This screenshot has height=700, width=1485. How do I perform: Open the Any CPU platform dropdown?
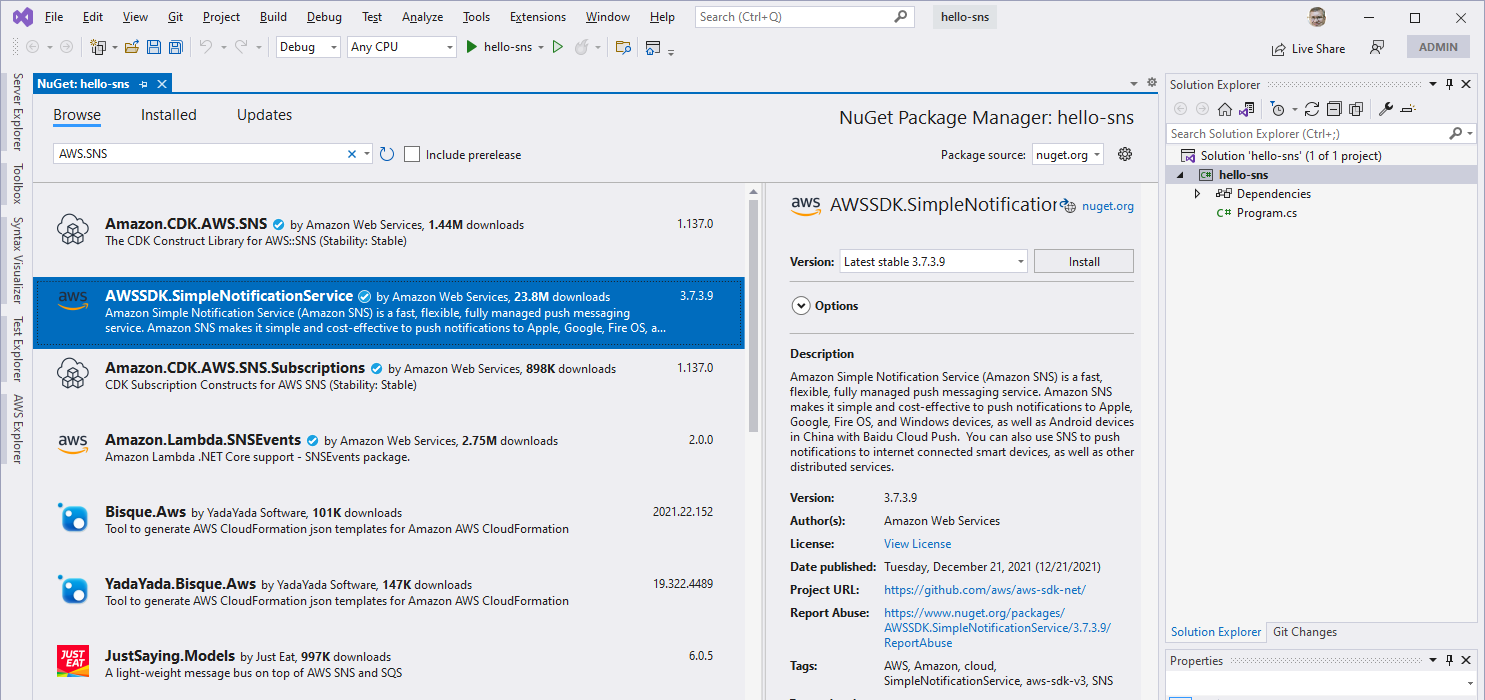coord(402,47)
